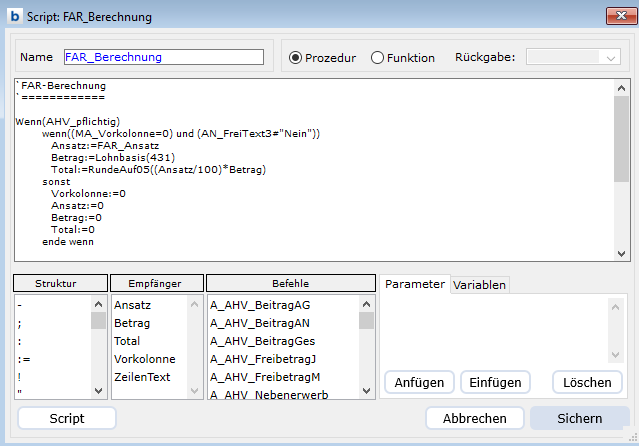Viewport: 639px width, 446px height.
Task: Select the := operator in Struktur list
Action: pyautogui.click(x=23, y=359)
